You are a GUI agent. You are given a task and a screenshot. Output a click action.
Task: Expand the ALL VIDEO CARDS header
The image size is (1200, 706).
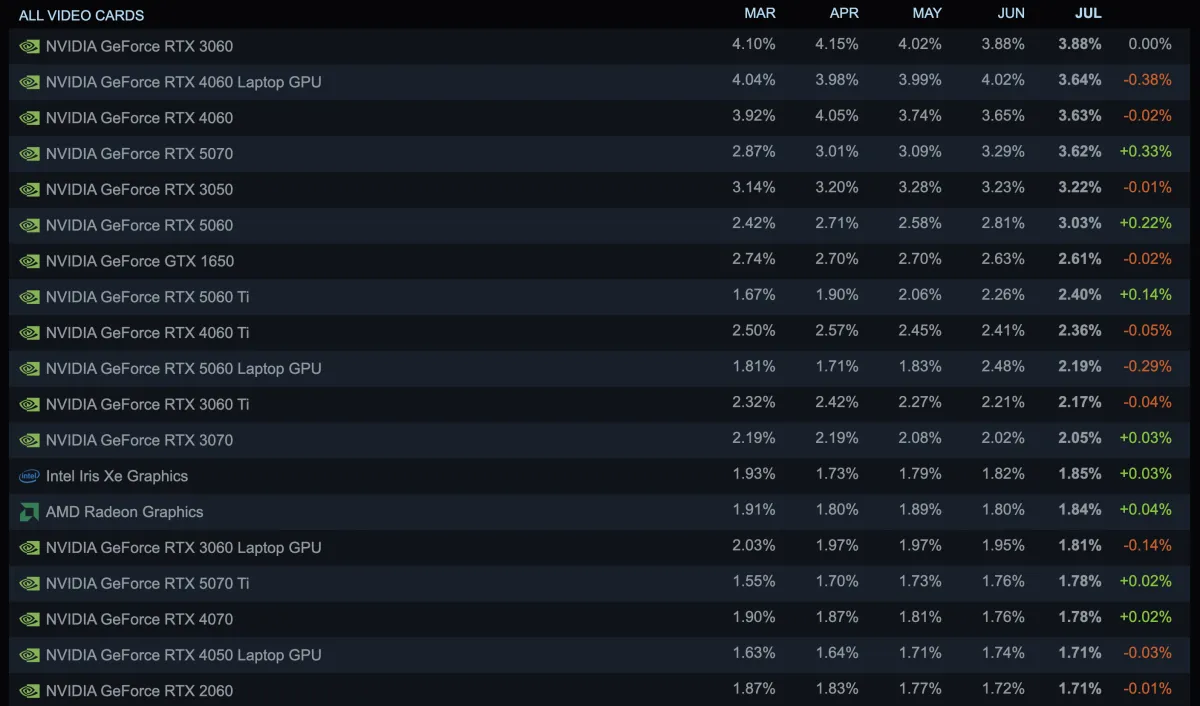click(x=82, y=15)
